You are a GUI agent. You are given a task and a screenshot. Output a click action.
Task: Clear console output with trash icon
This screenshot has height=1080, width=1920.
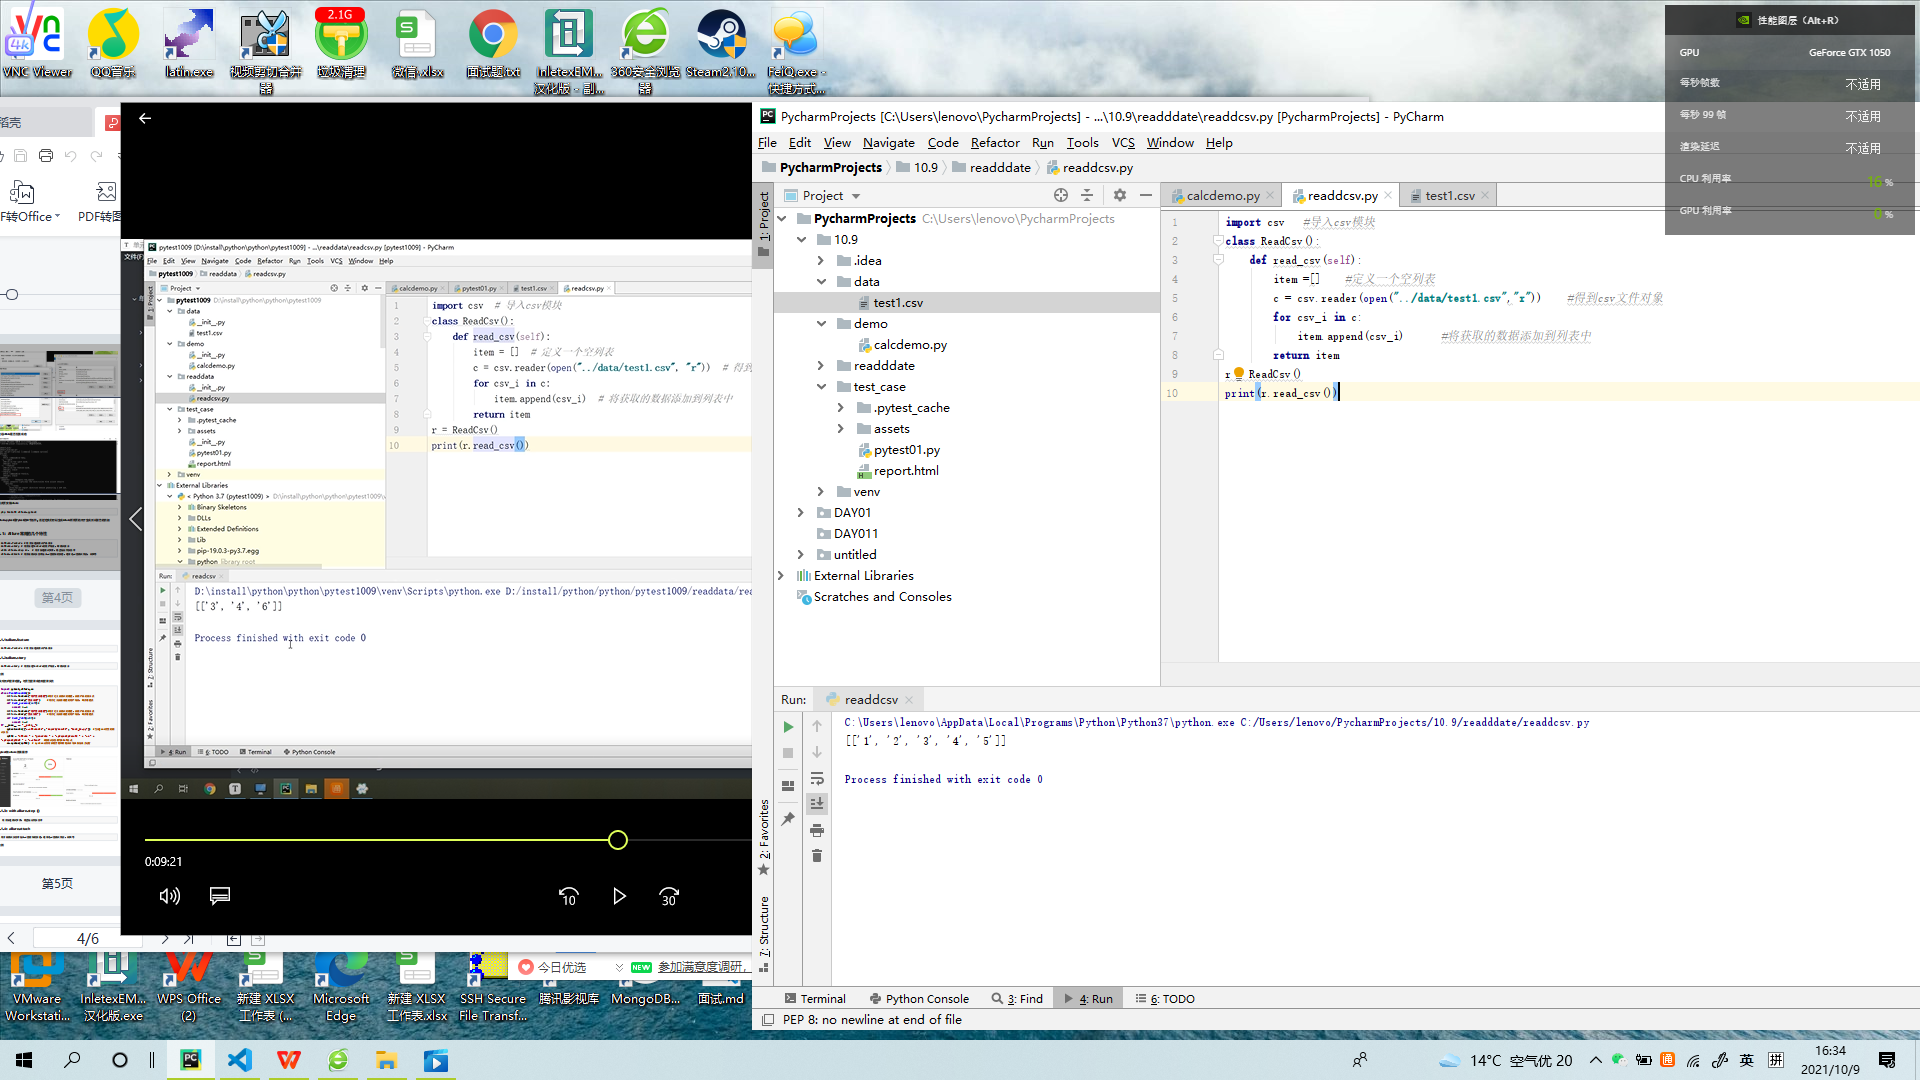[x=817, y=856]
